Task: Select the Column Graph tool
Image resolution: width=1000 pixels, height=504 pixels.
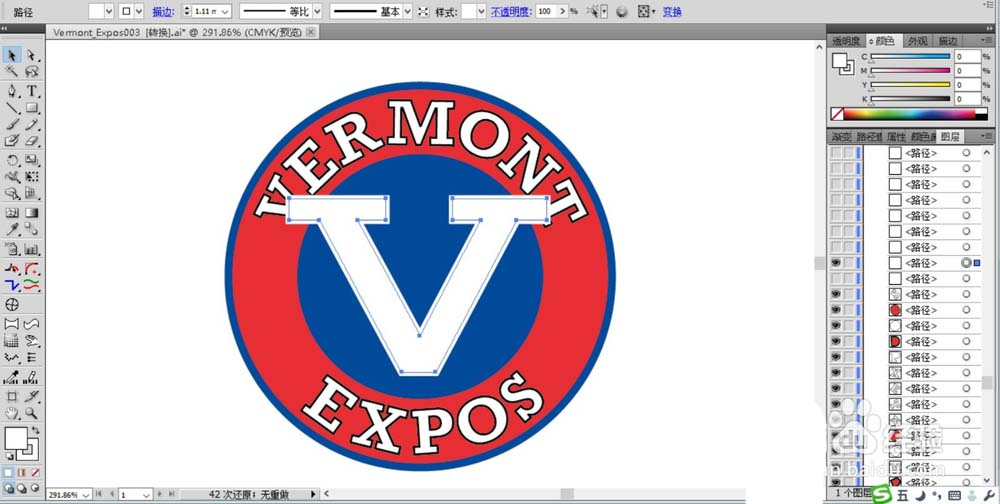Action: 31,249
